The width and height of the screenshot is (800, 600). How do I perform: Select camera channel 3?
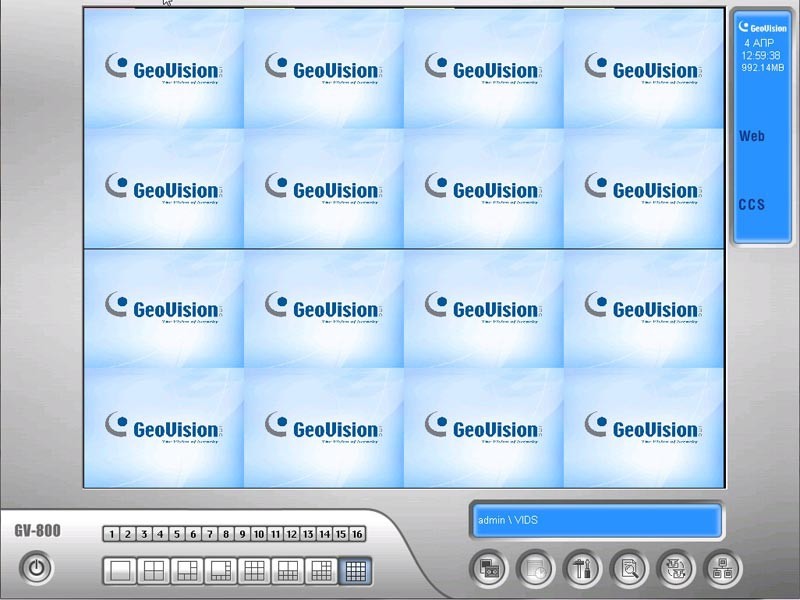click(x=144, y=534)
